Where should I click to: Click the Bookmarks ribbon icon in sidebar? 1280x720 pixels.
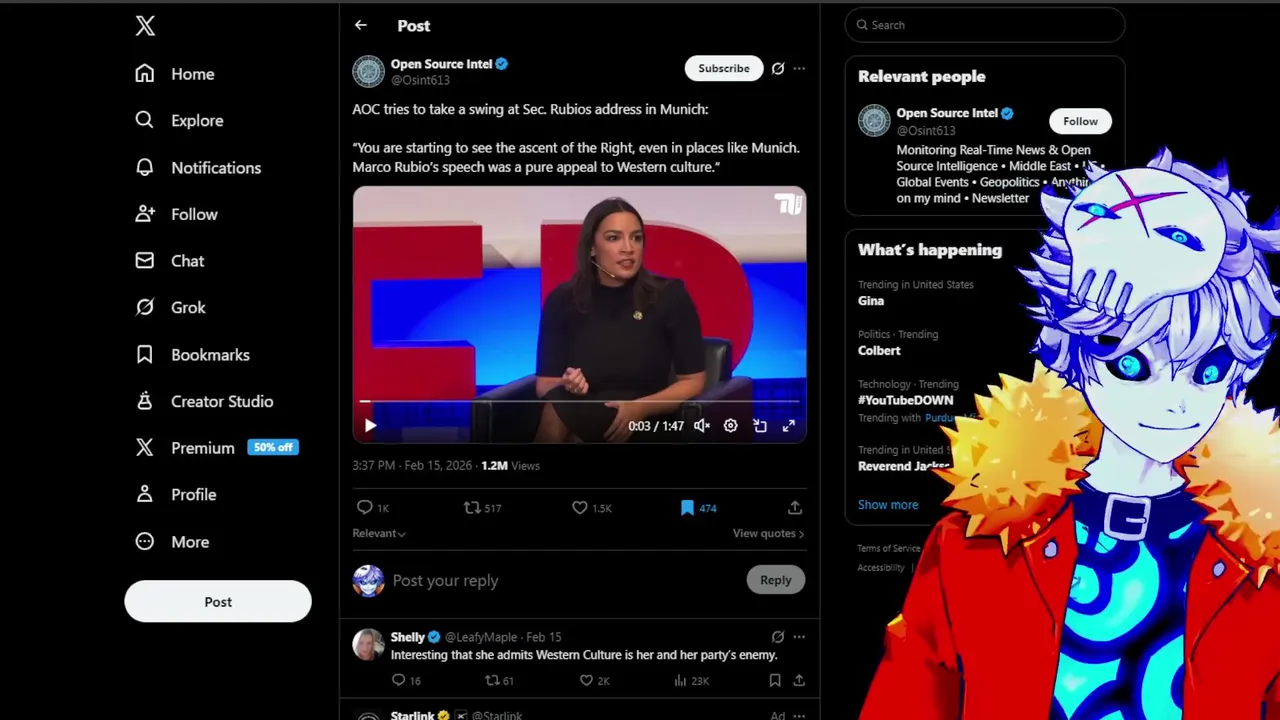click(x=145, y=354)
